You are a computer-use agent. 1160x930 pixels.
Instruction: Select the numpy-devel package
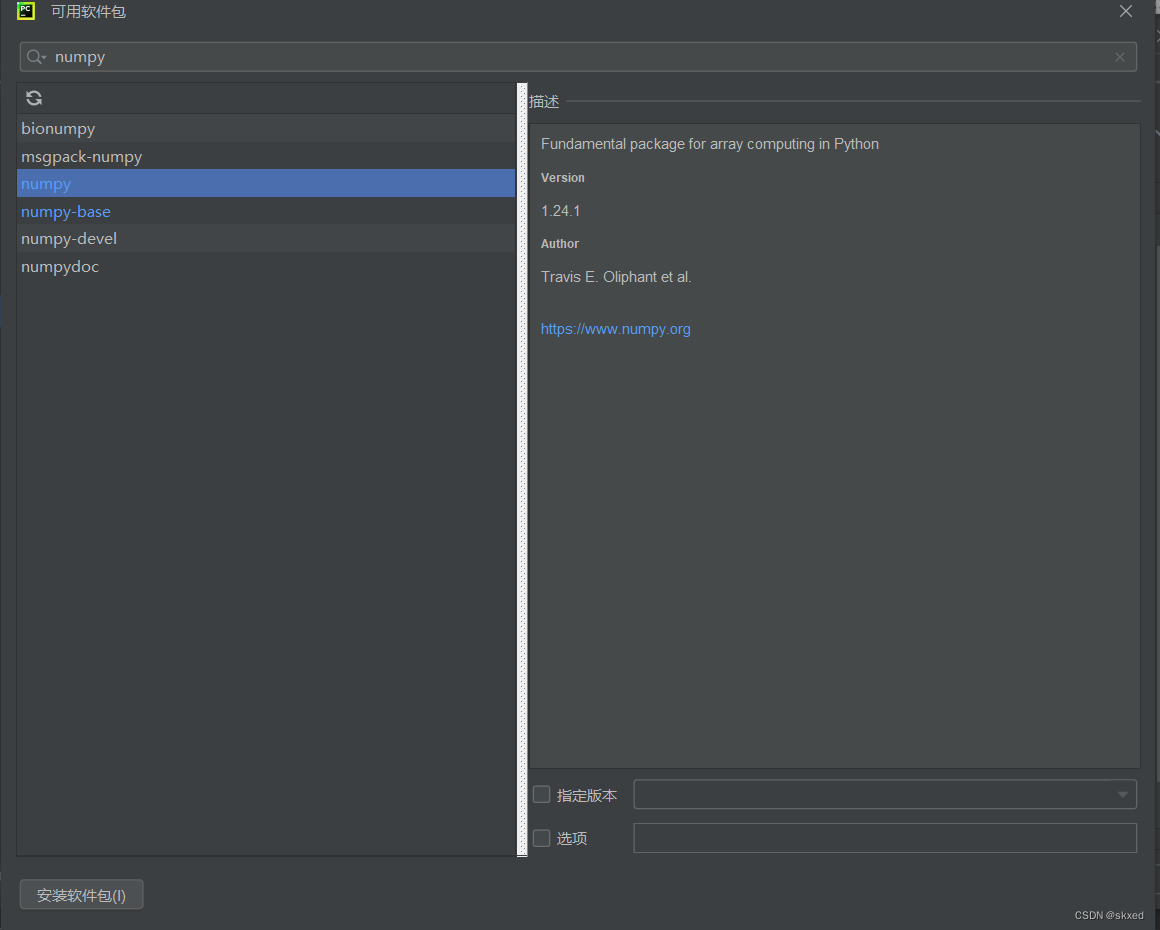coord(266,239)
